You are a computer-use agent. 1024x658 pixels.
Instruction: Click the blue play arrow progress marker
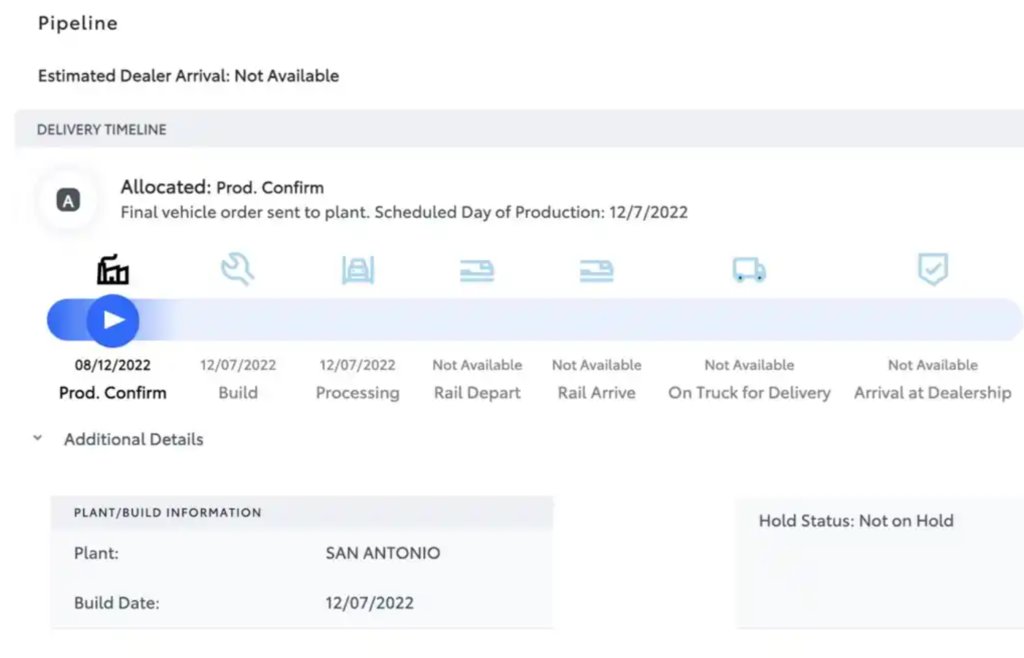pos(113,320)
